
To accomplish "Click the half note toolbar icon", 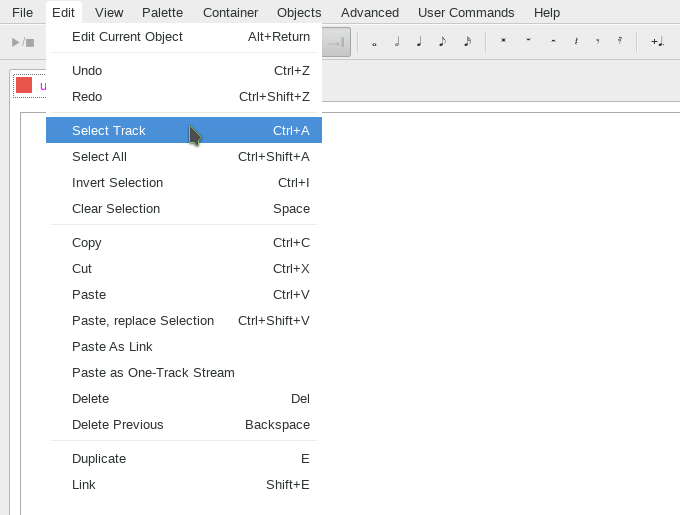I will [x=397, y=42].
